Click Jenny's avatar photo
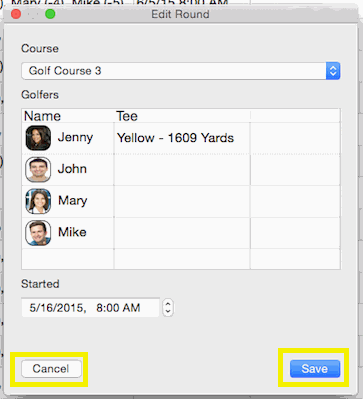This screenshot has height=399, width=363. [38, 138]
